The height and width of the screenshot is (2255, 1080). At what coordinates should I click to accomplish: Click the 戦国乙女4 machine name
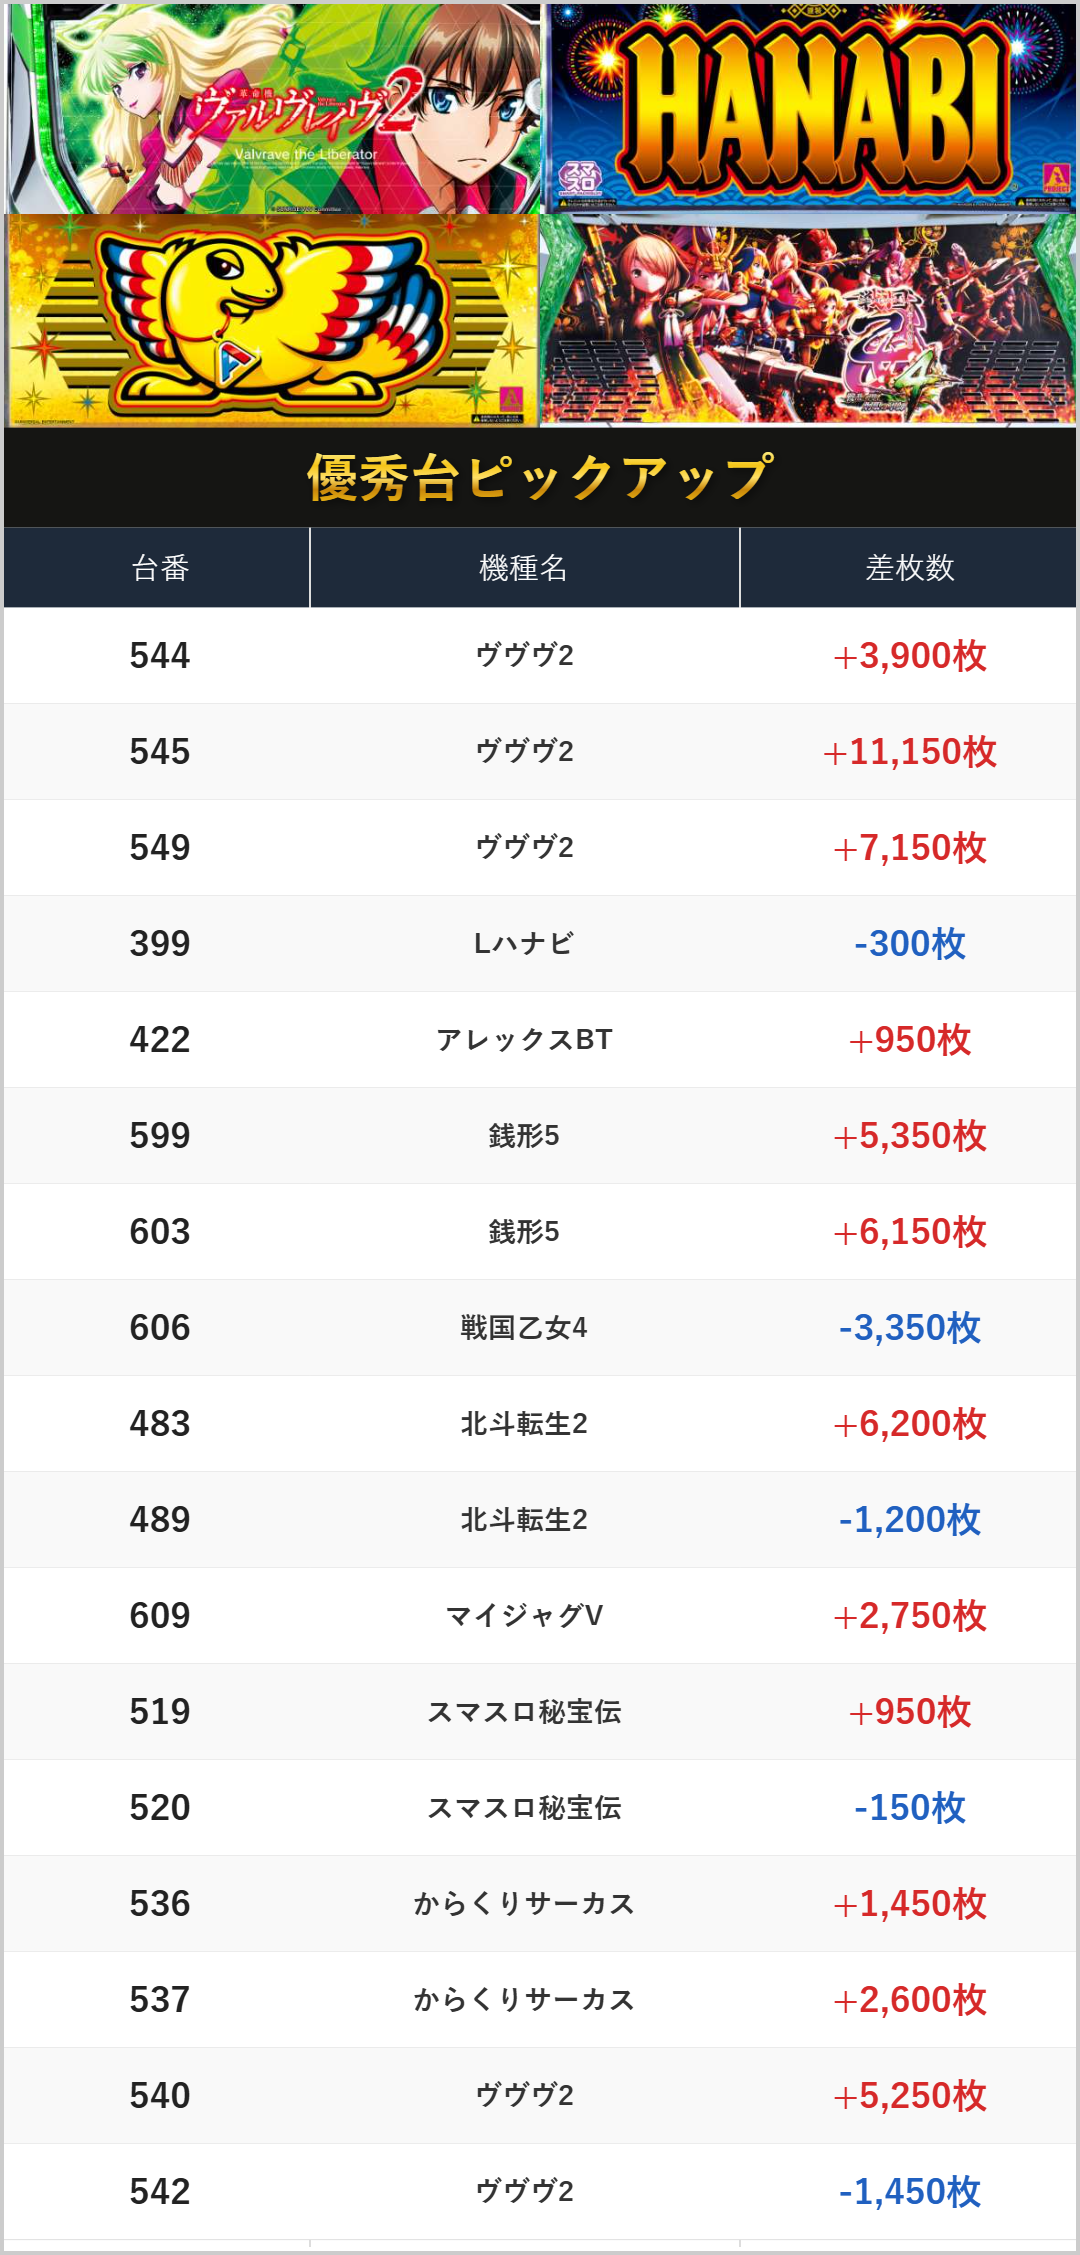[523, 1328]
